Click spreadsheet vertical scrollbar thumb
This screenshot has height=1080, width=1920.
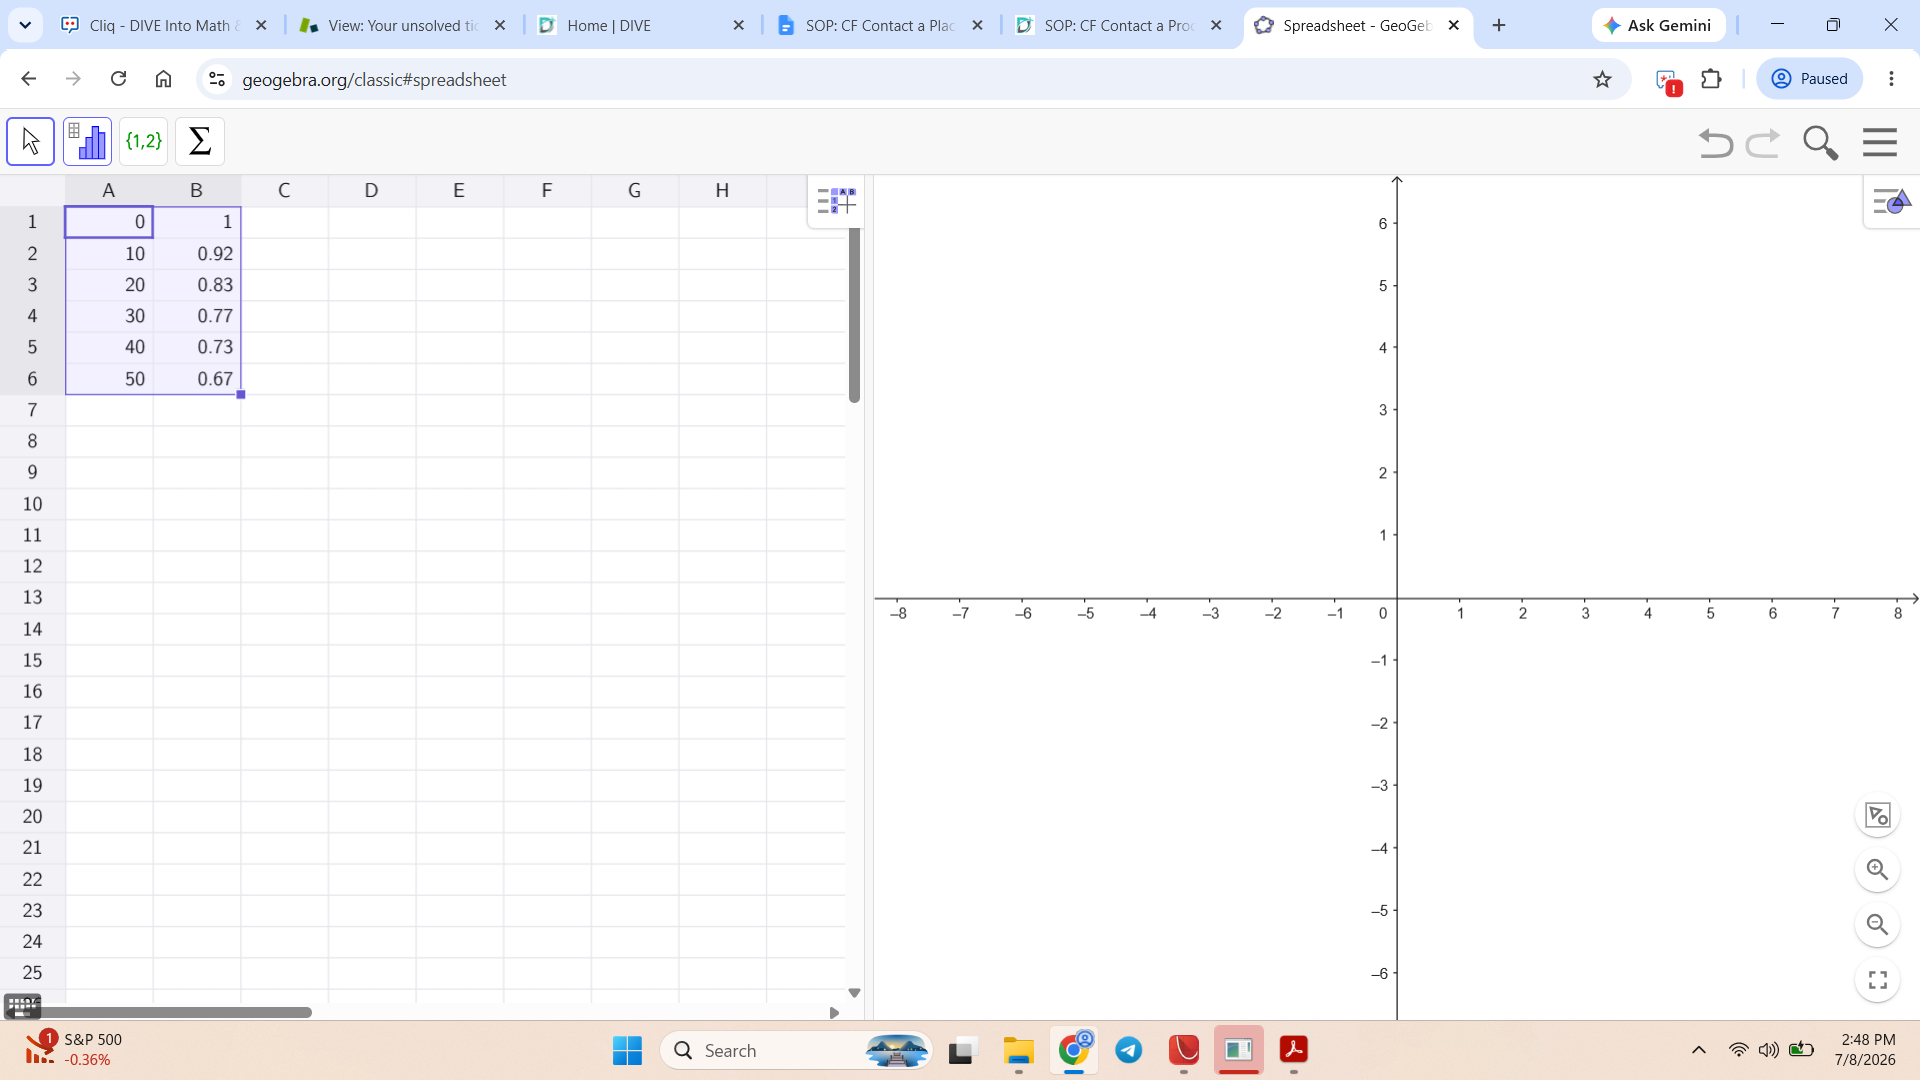click(x=854, y=315)
